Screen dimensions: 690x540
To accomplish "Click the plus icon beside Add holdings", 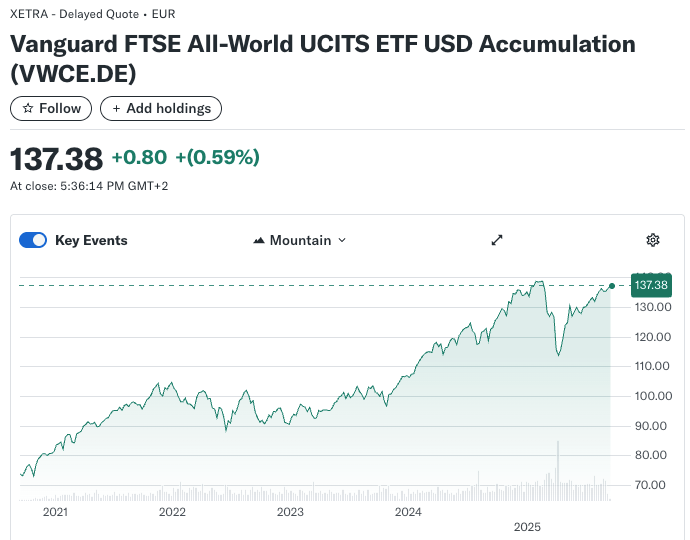I will (x=116, y=108).
